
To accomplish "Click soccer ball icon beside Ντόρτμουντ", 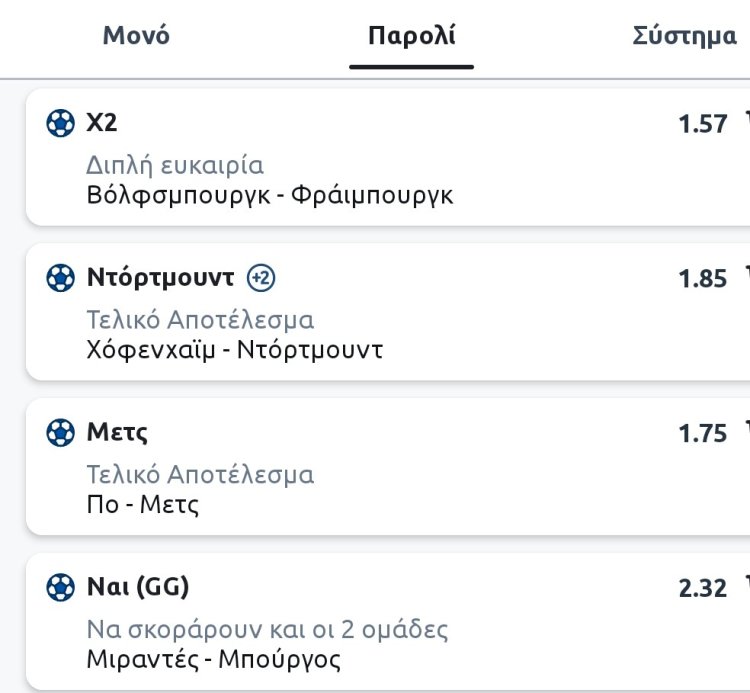I will 60,278.
